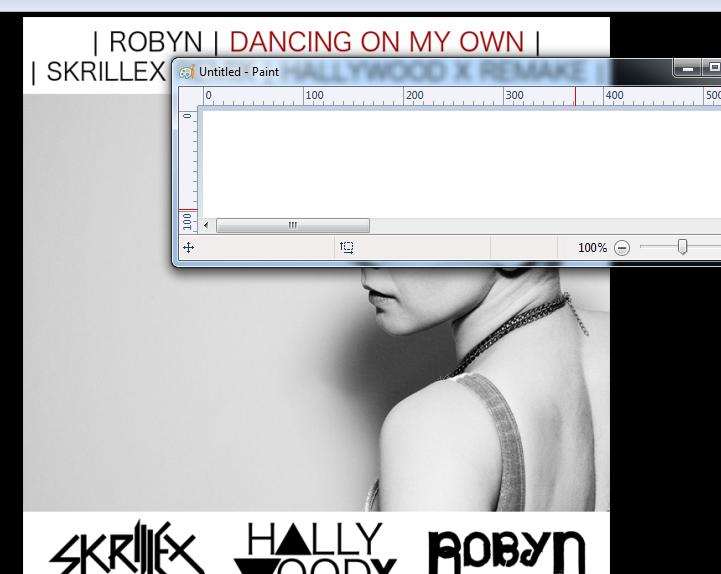This screenshot has height=574, width=721.
Task: Click the Paint app icon in title bar
Action: coord(187,72)
